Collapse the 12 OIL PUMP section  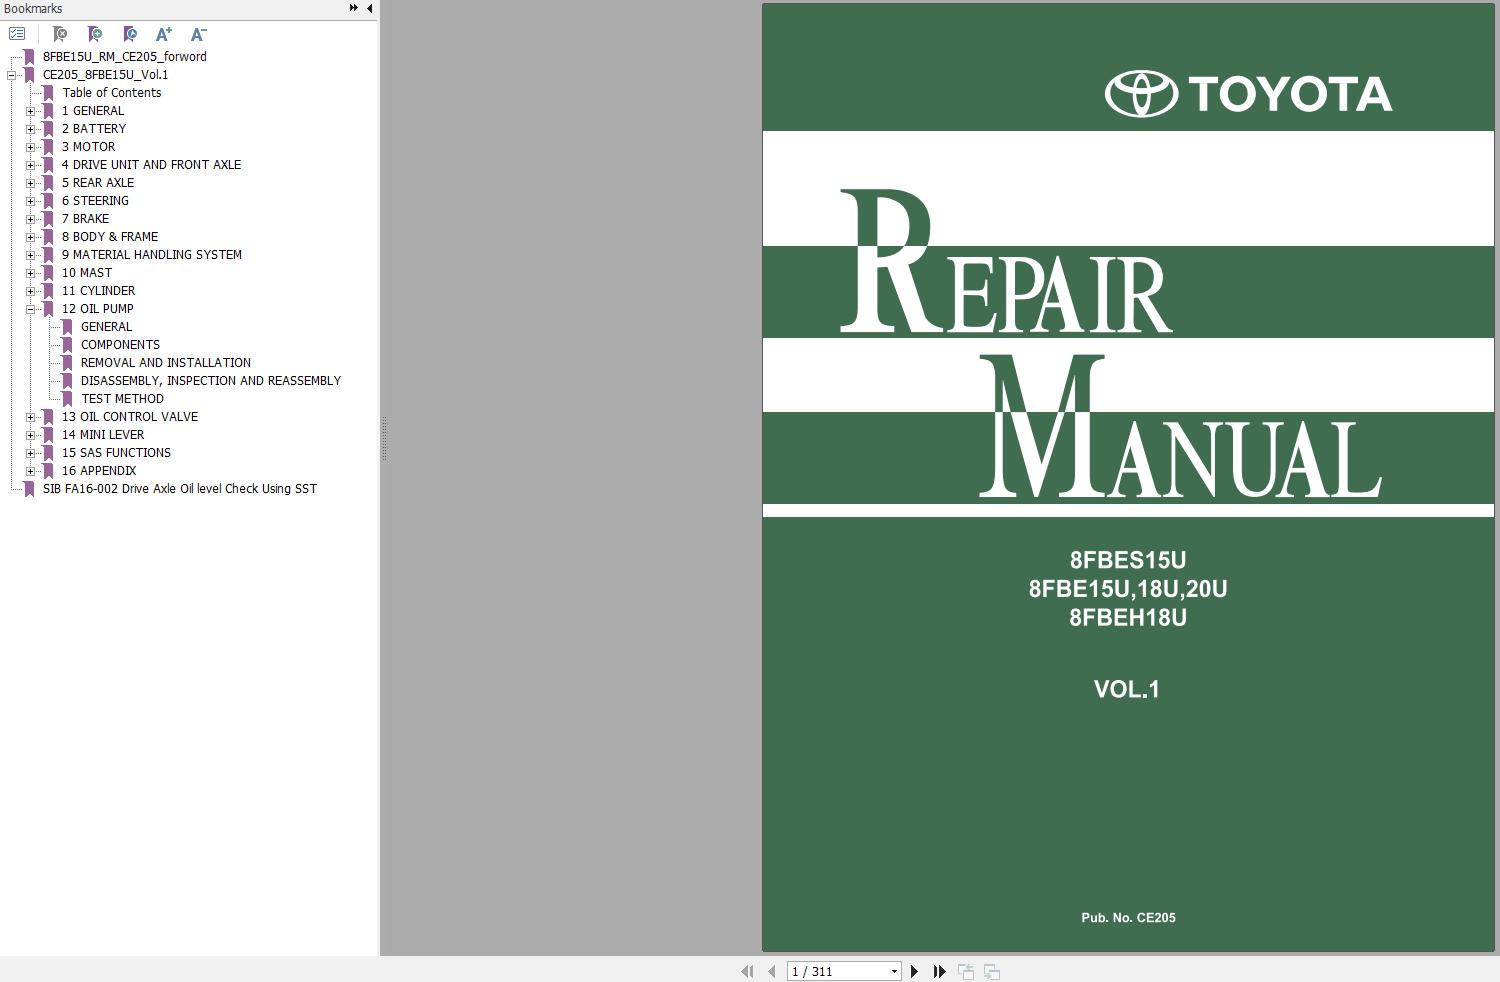pyautogui.click(x=31, y=308)
